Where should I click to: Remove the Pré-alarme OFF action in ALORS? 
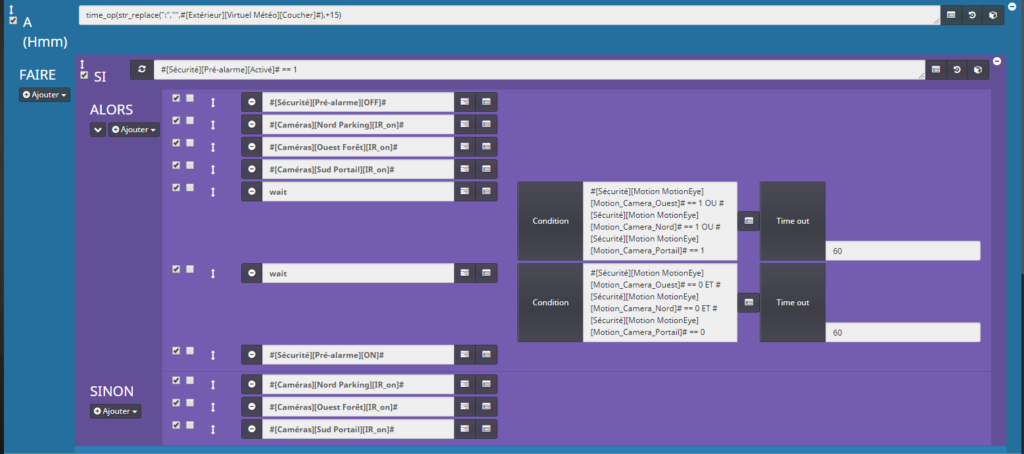(251, 102)
